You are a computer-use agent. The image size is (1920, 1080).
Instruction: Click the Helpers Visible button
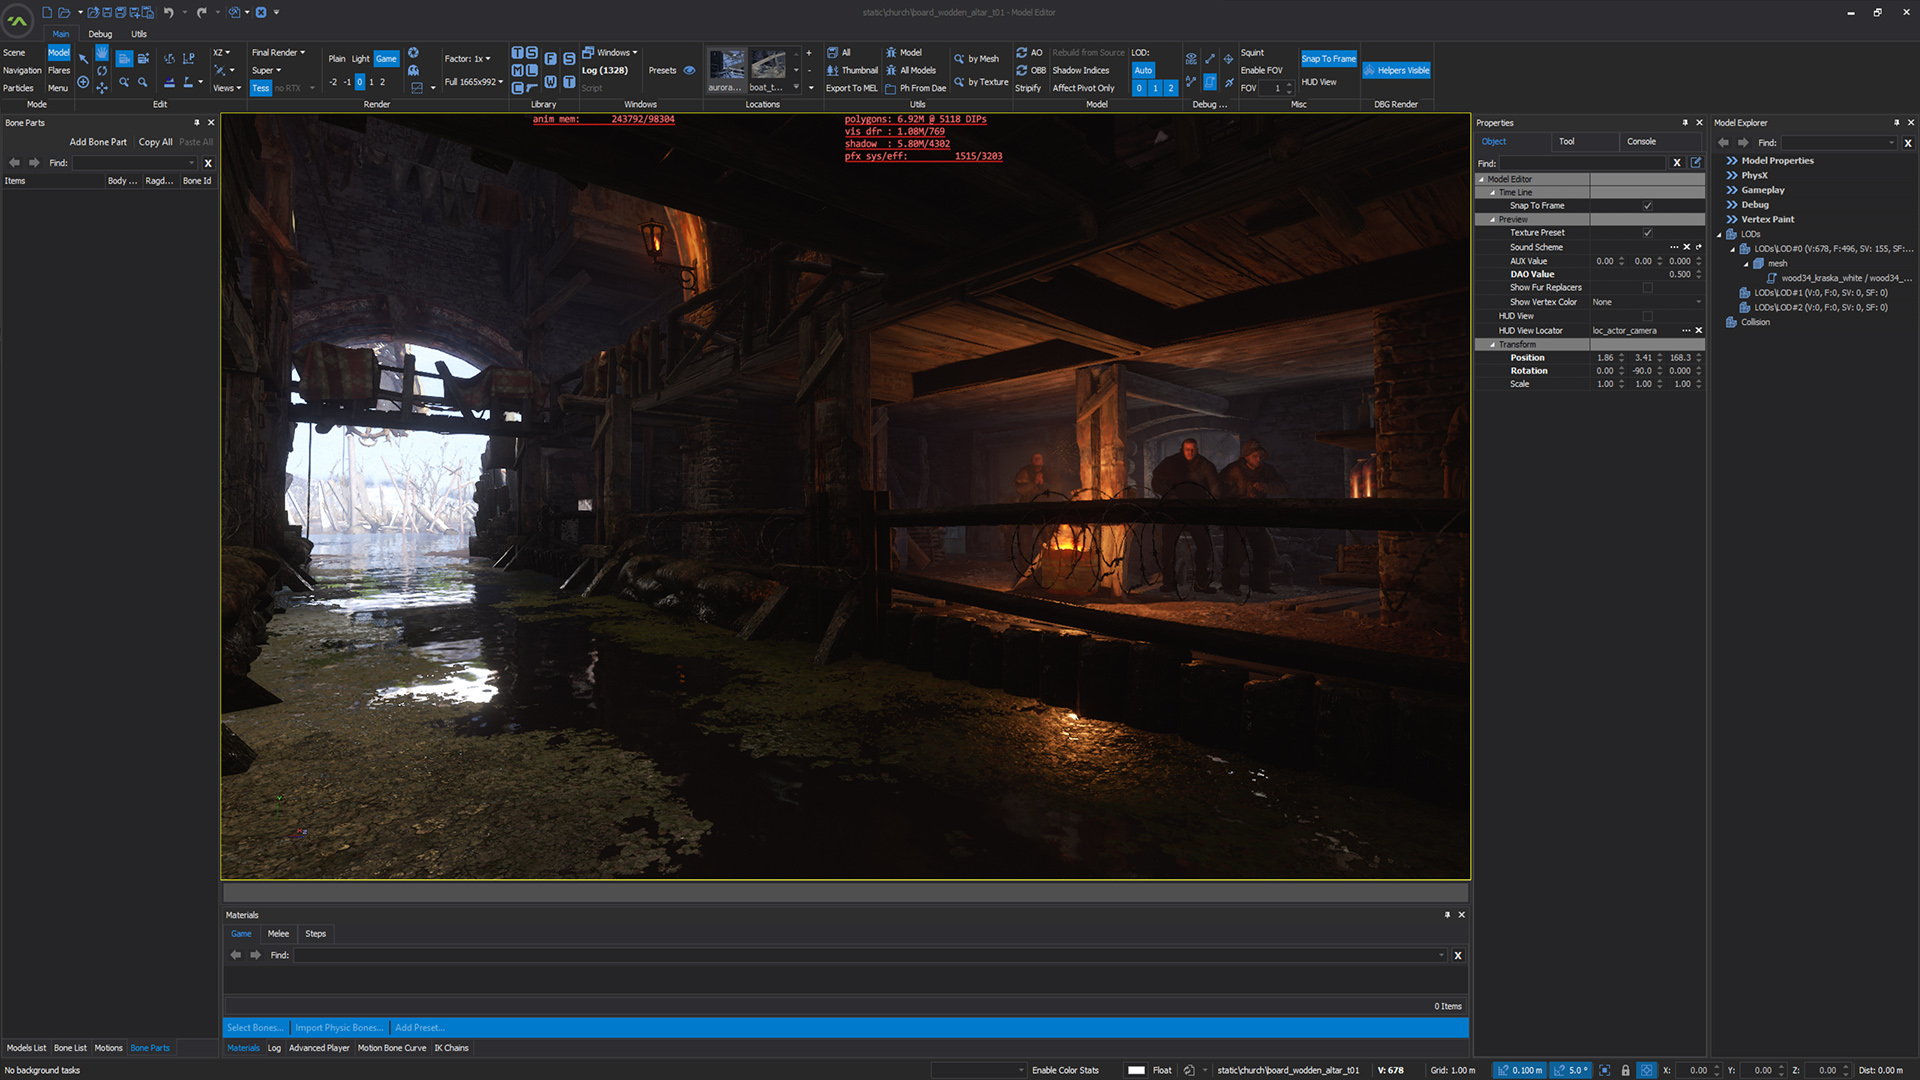pos(1396,70)
